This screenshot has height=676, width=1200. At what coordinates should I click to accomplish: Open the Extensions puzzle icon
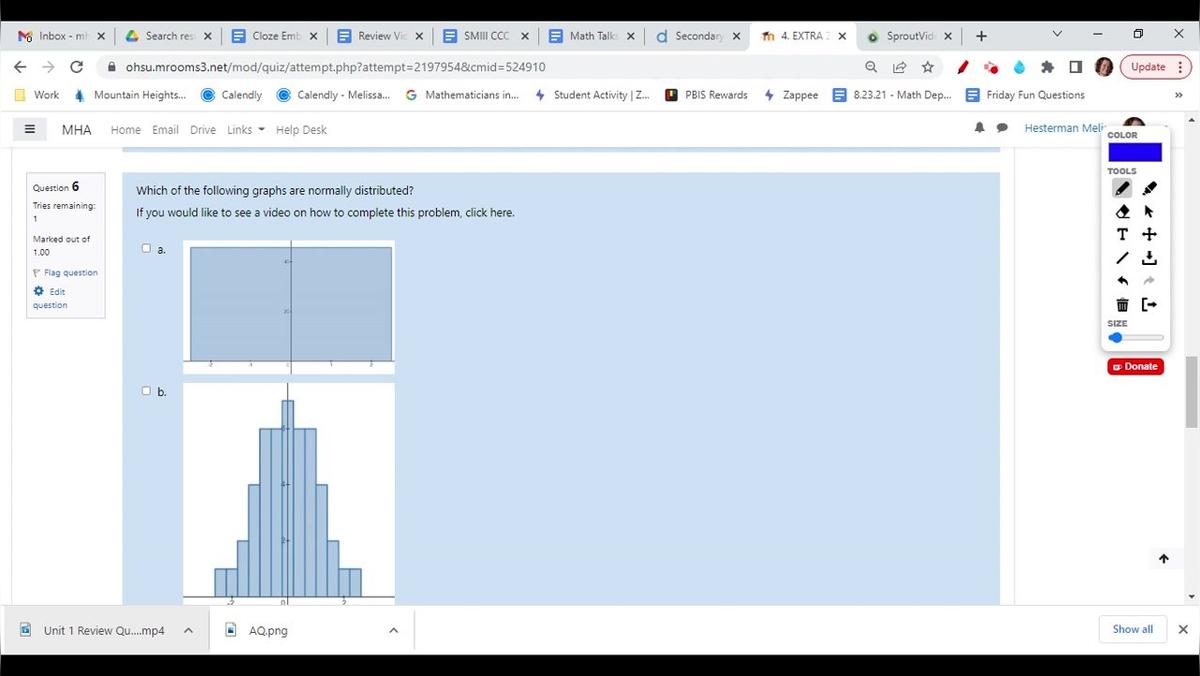(1047, 67)
